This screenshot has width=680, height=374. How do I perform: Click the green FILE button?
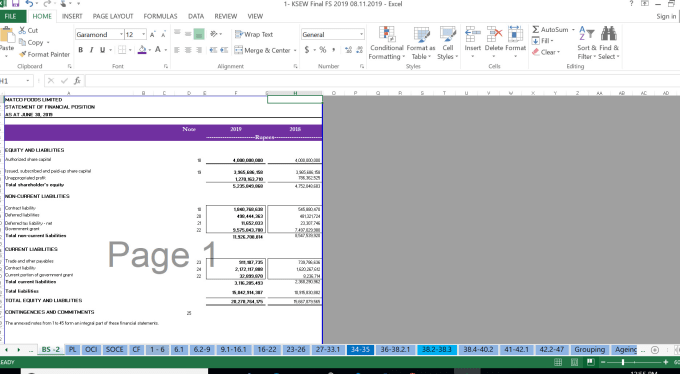(10, 16)
